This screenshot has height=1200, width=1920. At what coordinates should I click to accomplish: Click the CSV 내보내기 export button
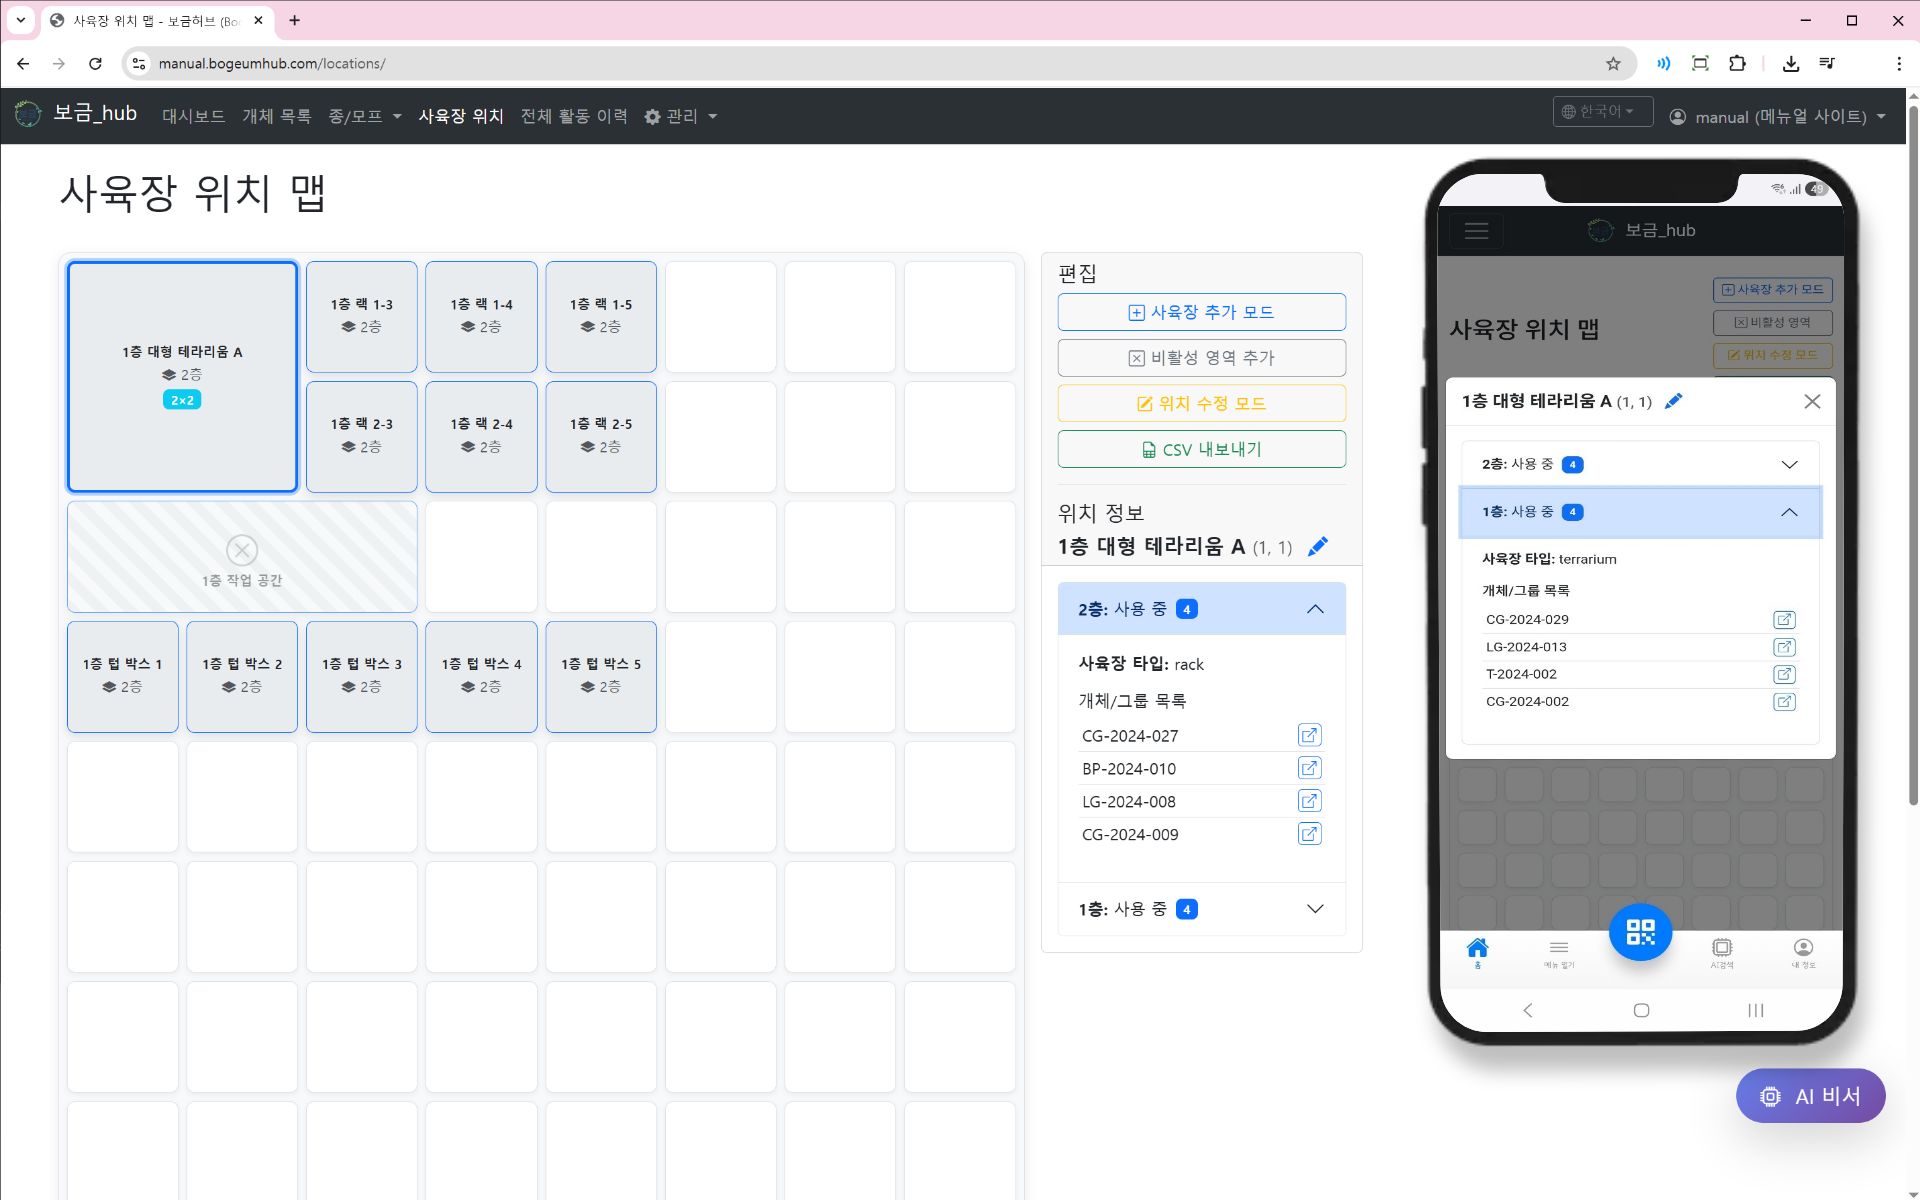1201,449
